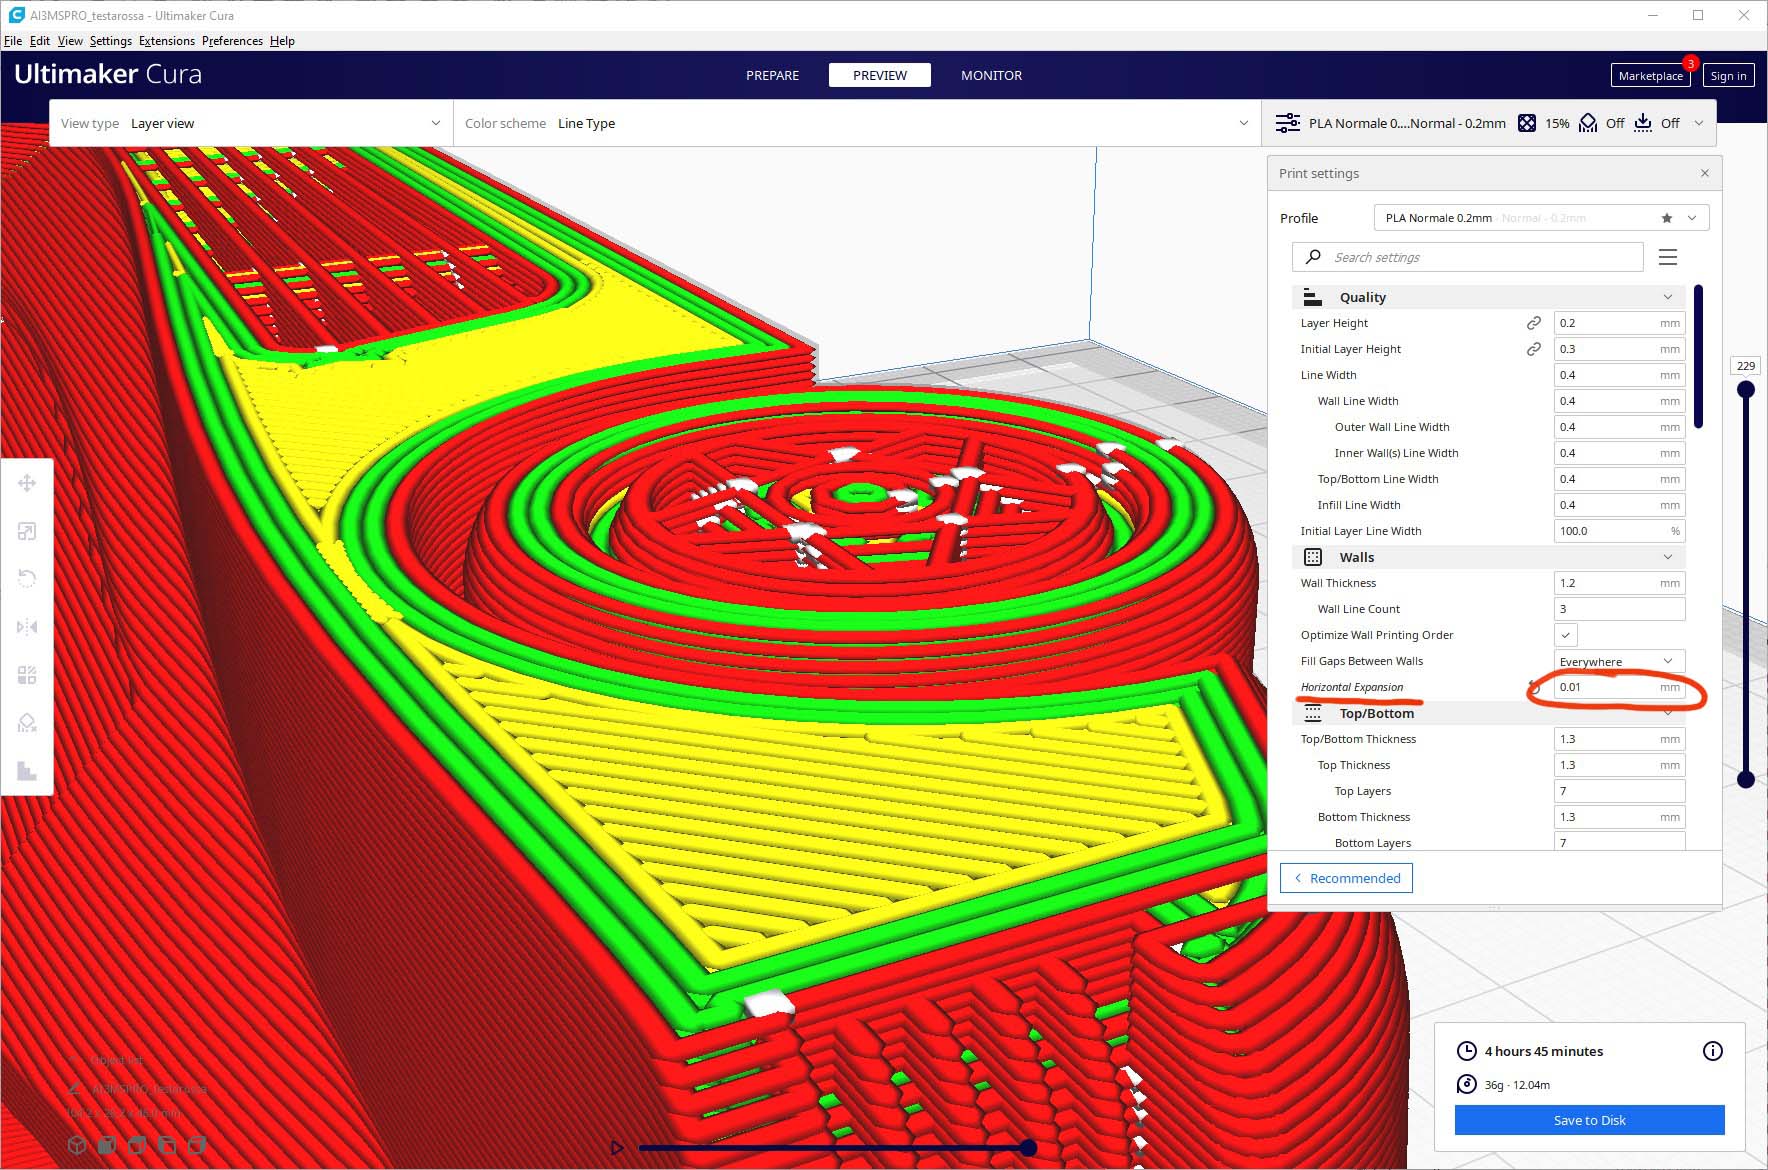Click the simulation path slider handle

(1028, 1148)
